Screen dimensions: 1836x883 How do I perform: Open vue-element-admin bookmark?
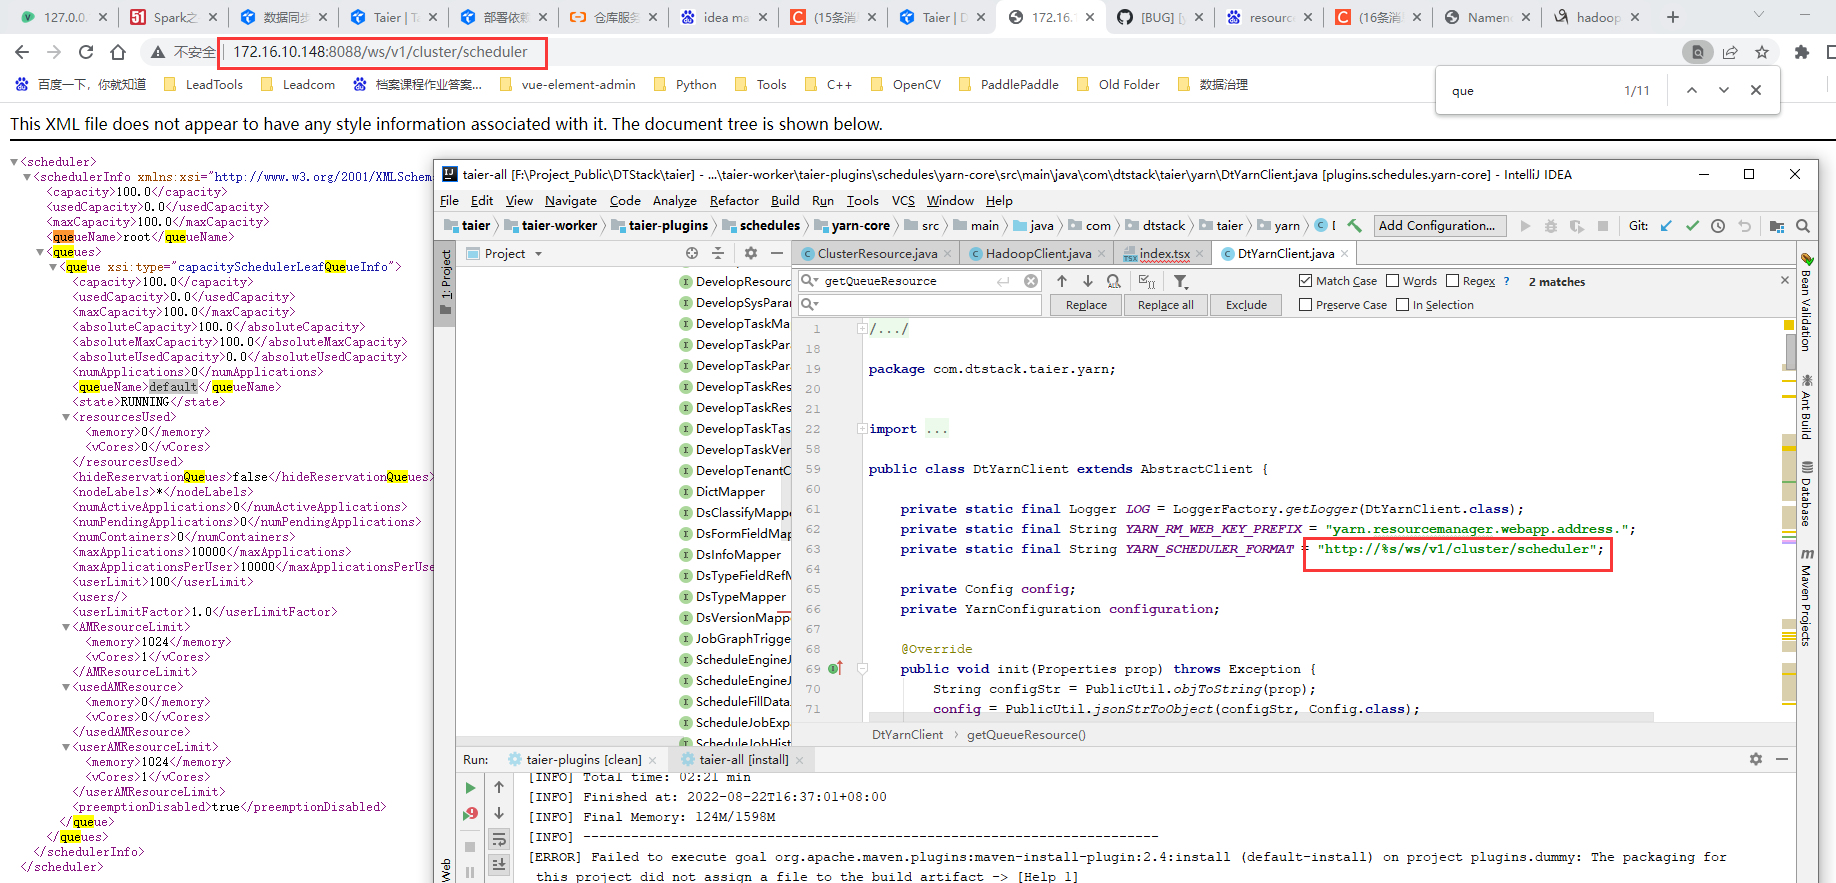pyautogui.click(x=567, y=85)
